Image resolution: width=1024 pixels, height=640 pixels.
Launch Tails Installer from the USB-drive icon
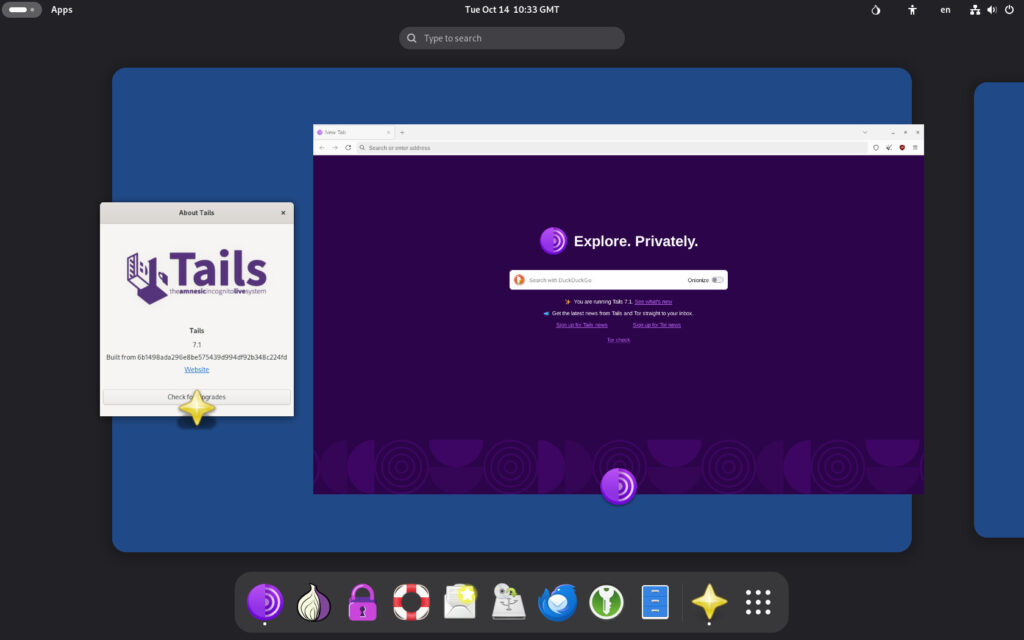[x=508, y=601]
